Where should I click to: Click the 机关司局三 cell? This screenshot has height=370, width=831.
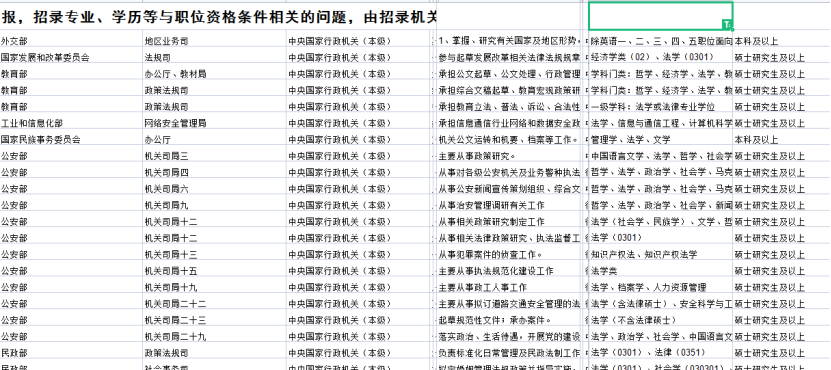[x=215, y=156]
